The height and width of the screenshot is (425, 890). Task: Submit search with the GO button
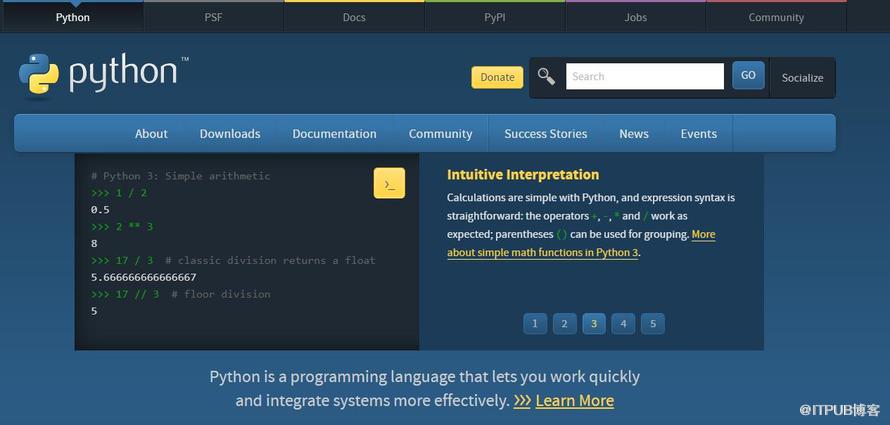point(748,75)
